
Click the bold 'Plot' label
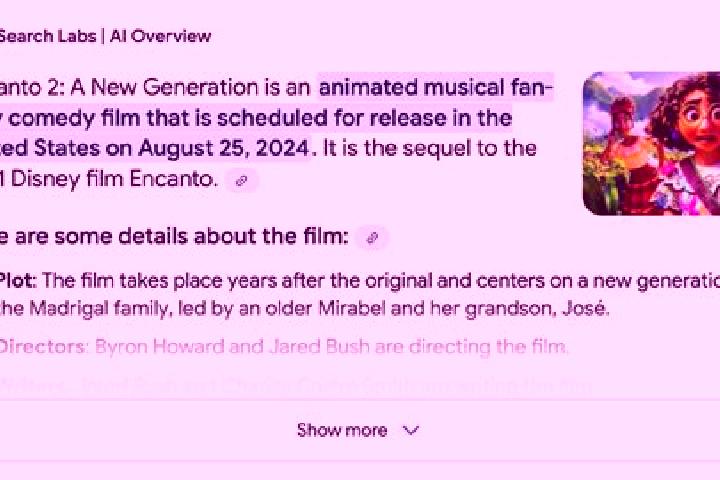17,281
